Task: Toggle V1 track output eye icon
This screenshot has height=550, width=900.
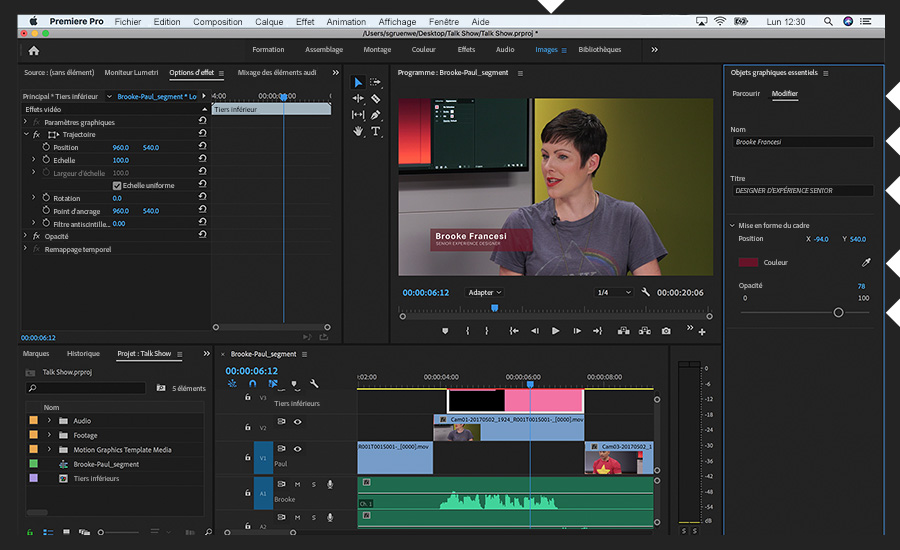Action: point(297,450)
